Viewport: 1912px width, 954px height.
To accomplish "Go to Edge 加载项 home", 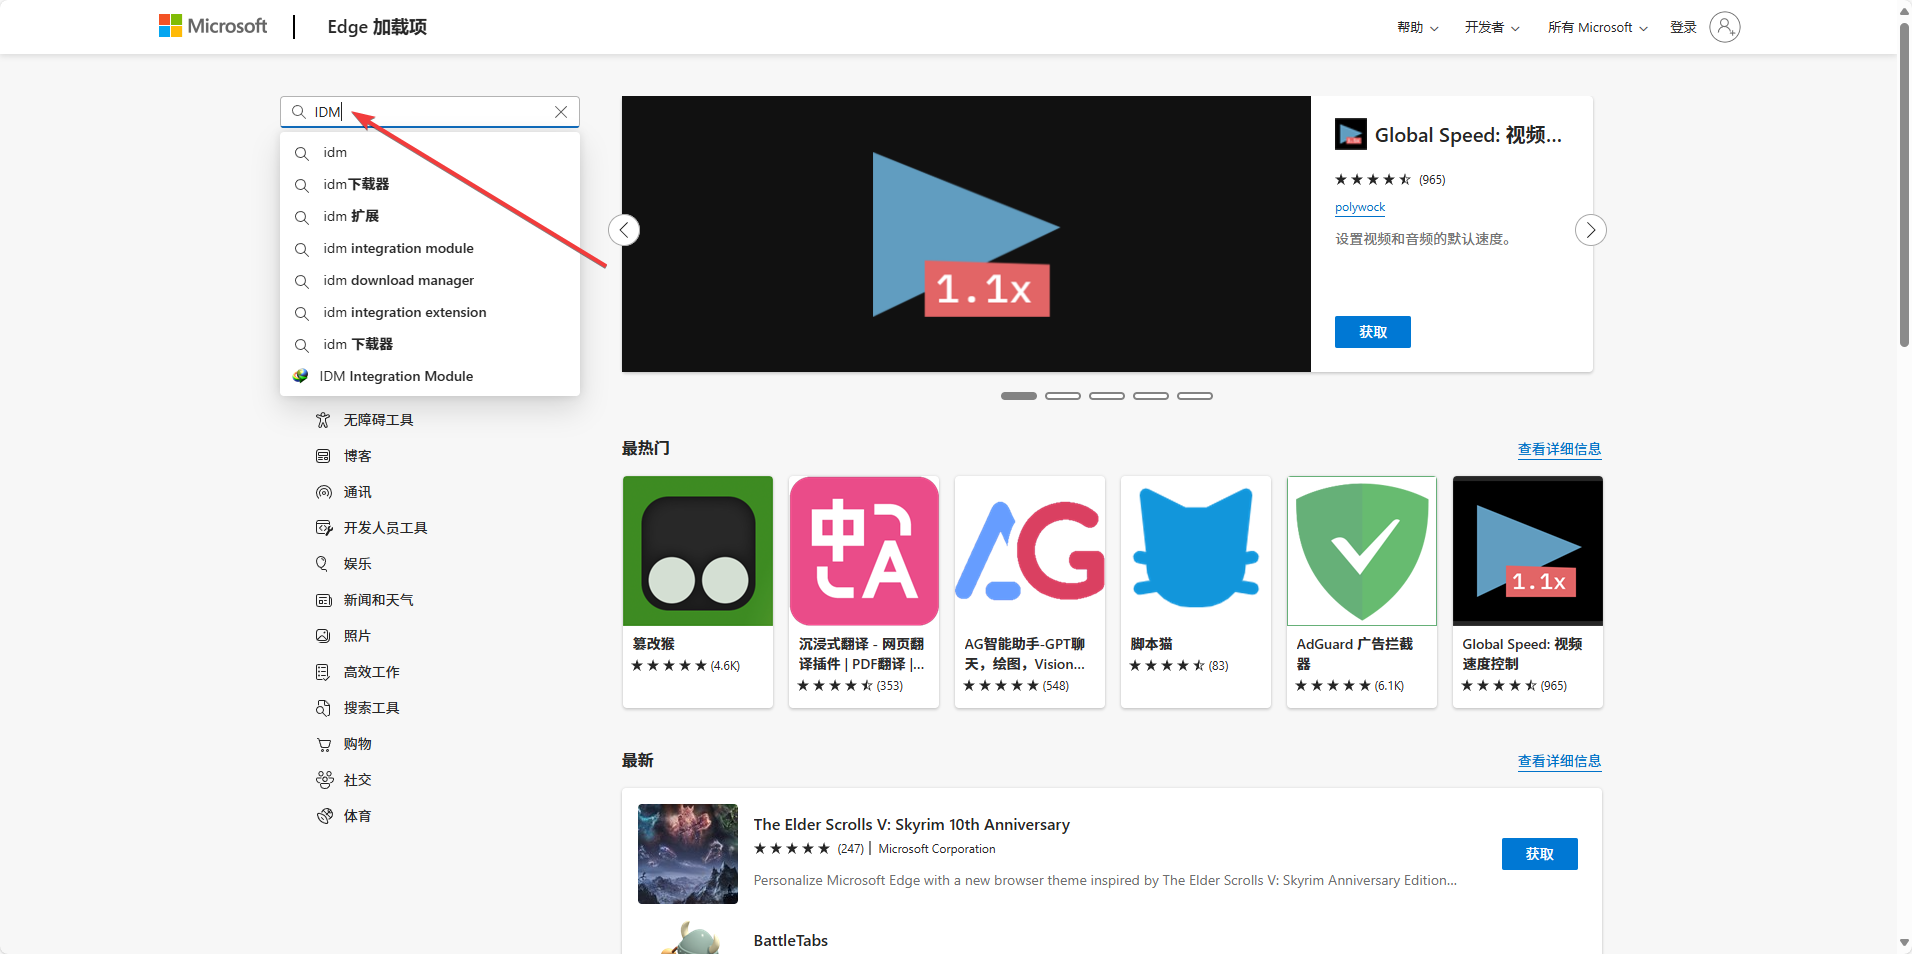I will [377, 27].
